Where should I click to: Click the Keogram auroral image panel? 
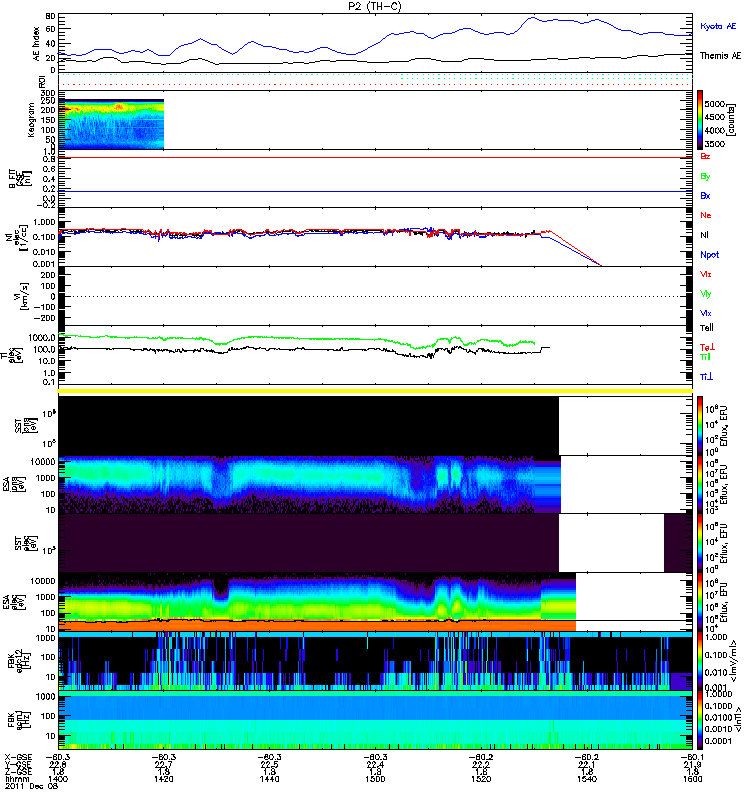point(111,124)
